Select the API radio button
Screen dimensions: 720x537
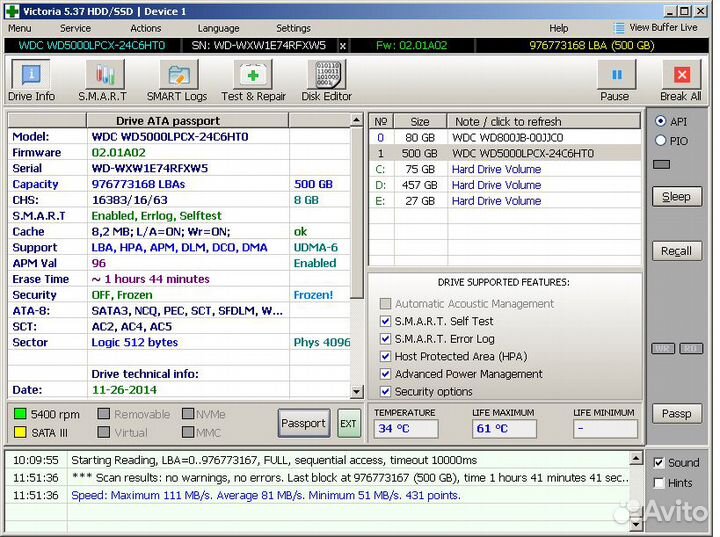coord(660,121)
